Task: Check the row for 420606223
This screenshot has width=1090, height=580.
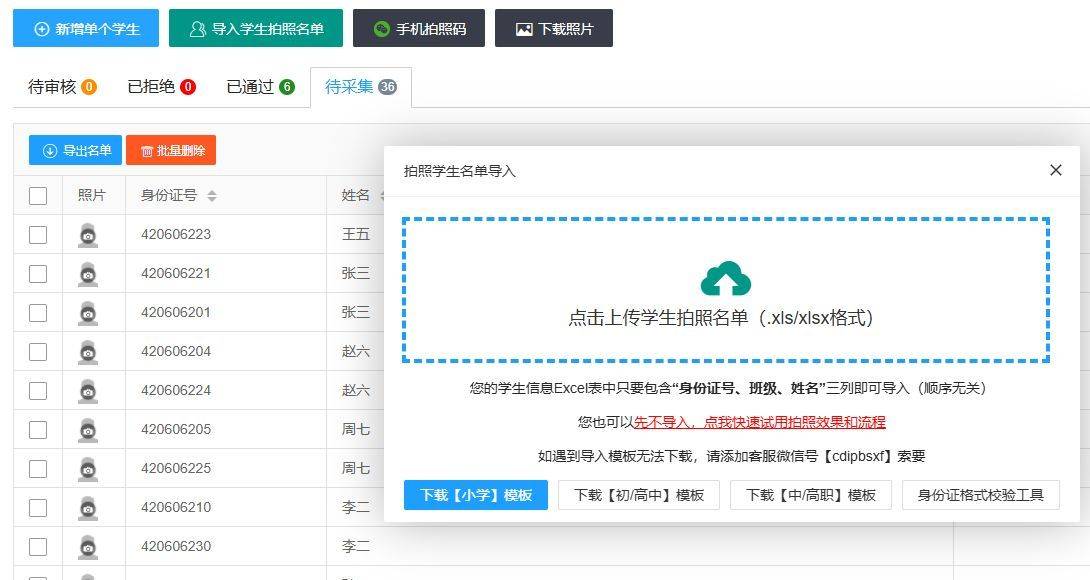Action: pyautogui.click(x=38, y=235)
